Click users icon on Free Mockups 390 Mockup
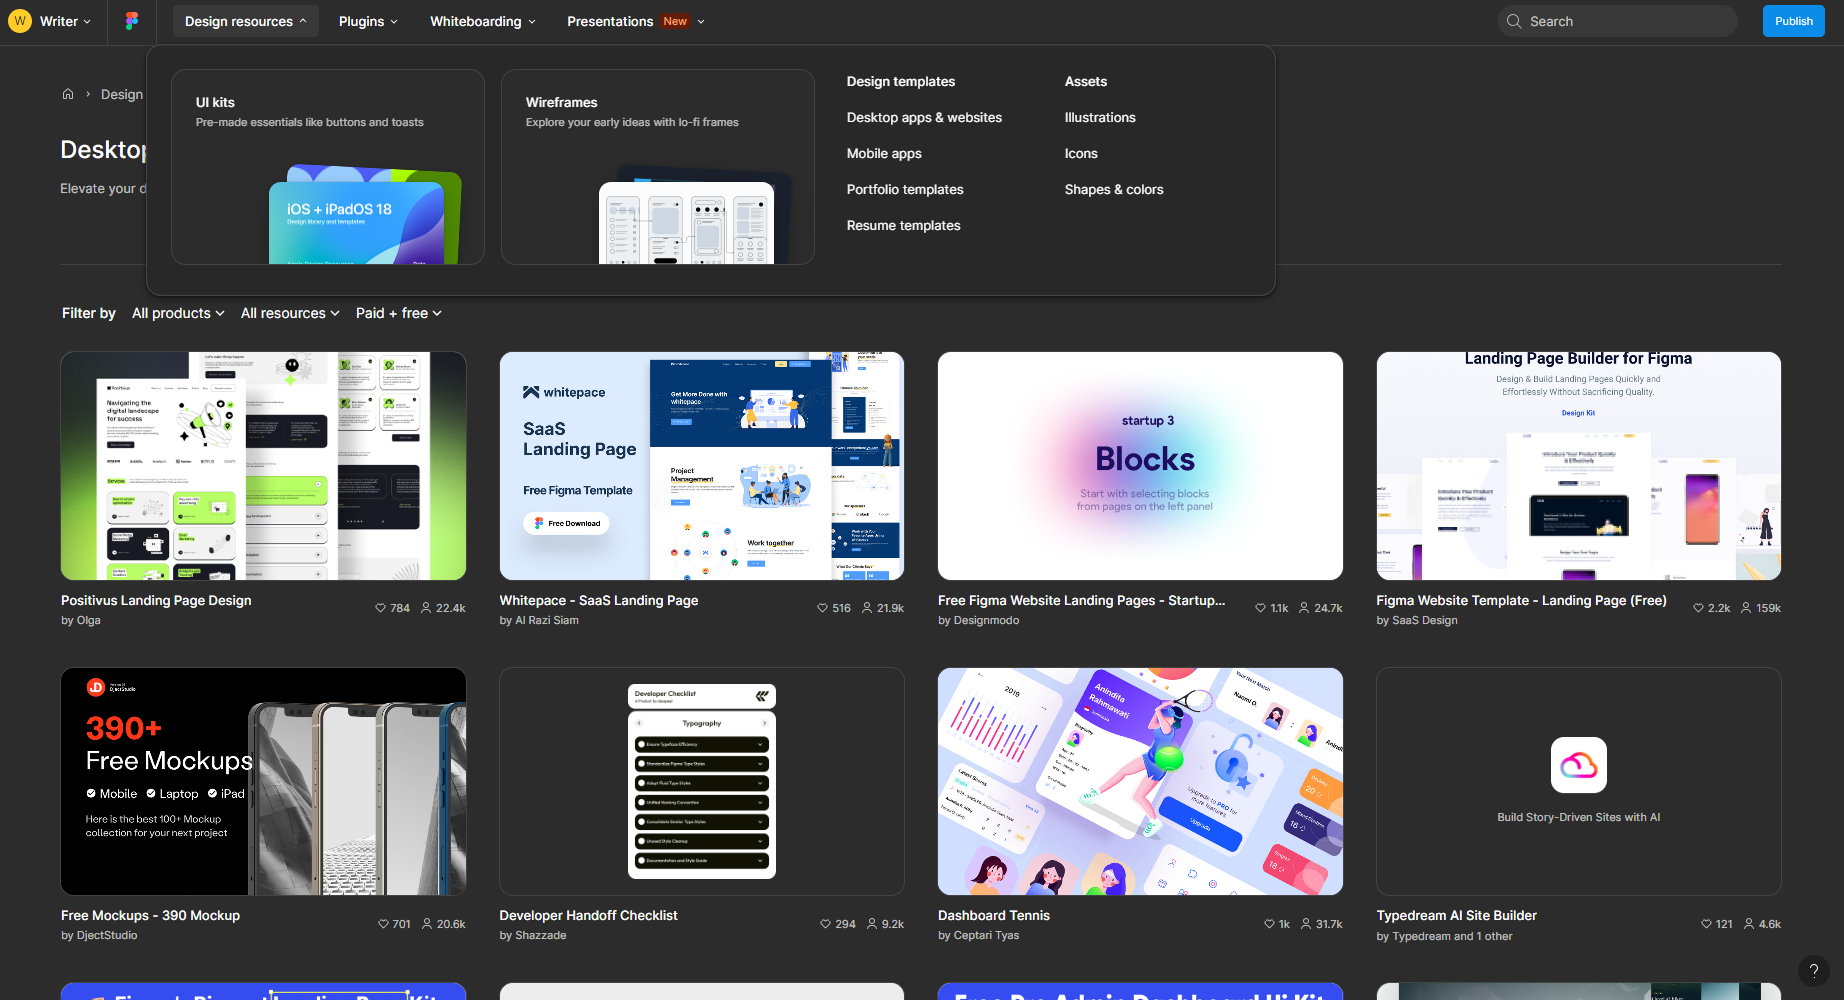This screenshot has width=1844, height=1000. [427, 924]
